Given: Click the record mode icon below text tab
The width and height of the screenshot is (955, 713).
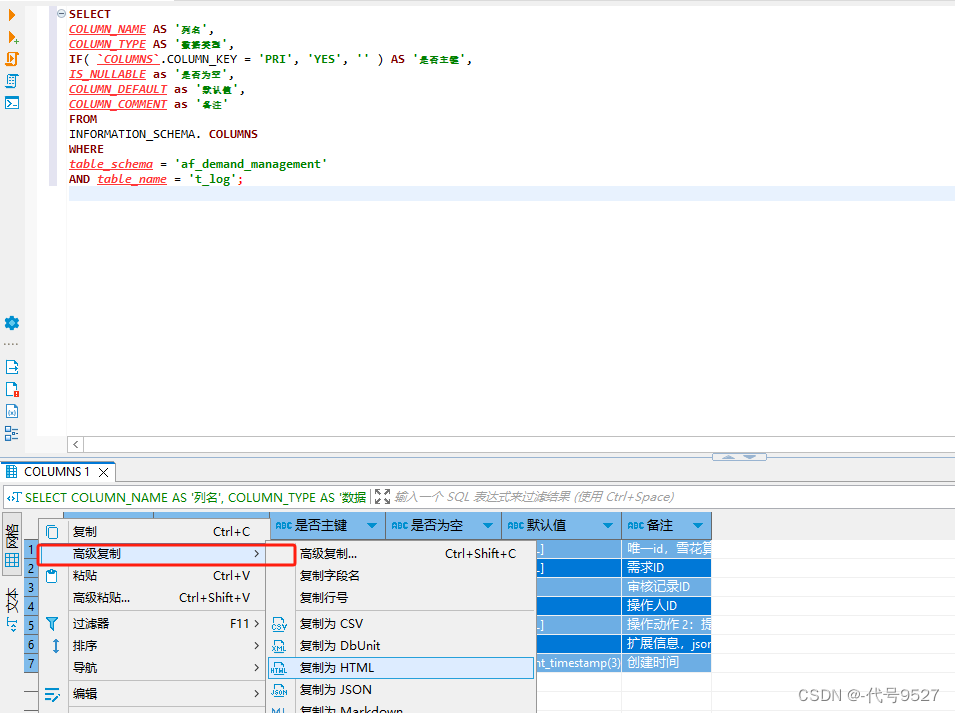Looking at the screenshot, I should pos(12,625).
